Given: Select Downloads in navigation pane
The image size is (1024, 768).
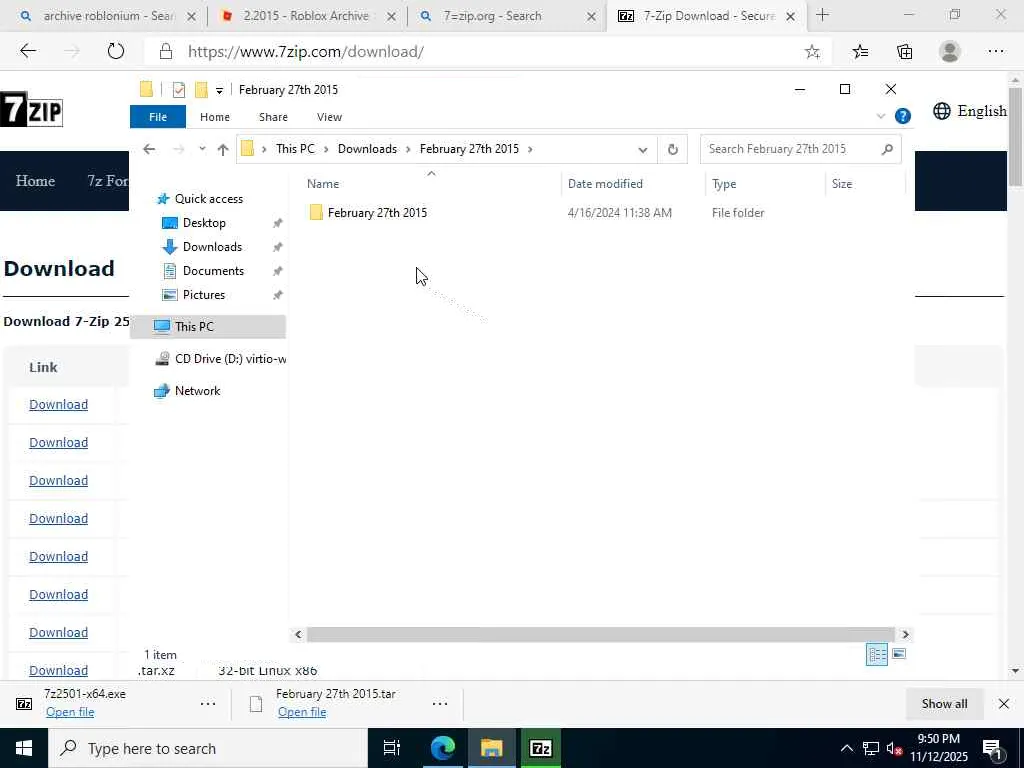Looking at the screenshot, I should tap(212, 247).
